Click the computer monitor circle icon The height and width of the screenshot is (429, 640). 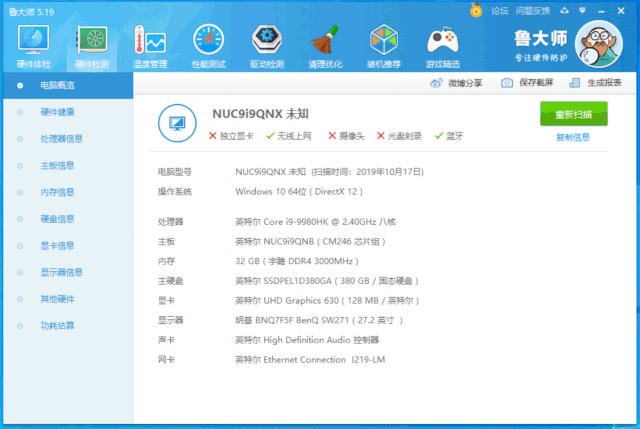177,123
